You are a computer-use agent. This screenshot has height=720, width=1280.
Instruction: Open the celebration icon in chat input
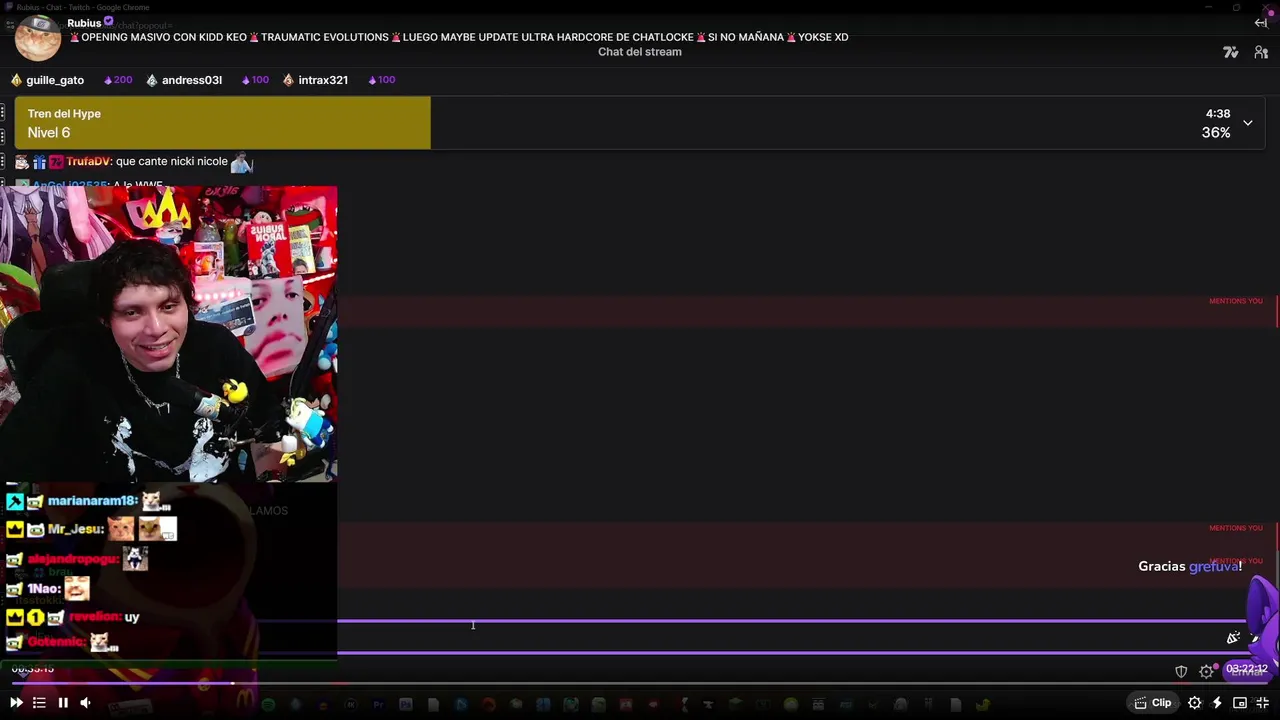pos(1233,638)
